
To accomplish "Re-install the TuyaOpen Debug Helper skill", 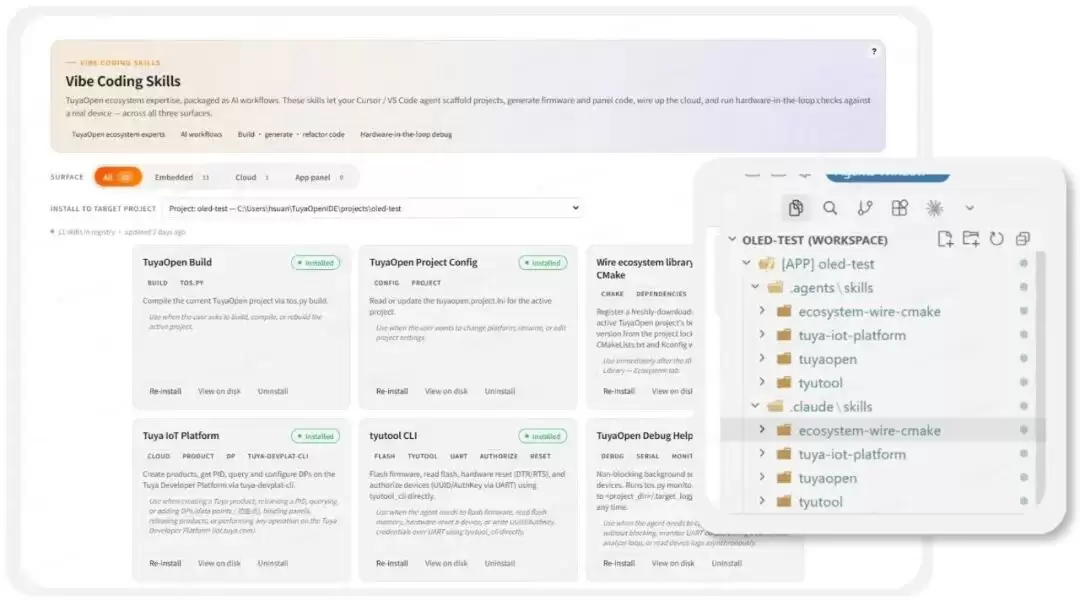I will click(619, 563).
